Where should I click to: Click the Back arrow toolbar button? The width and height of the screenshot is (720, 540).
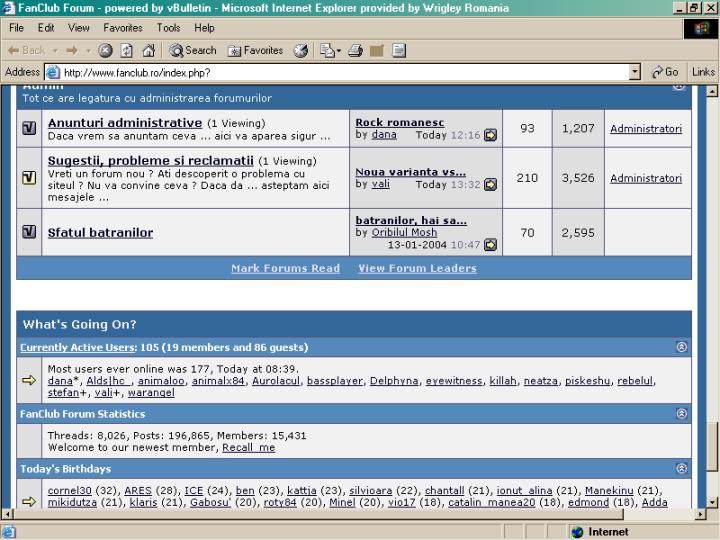click(x=26, y=51)
